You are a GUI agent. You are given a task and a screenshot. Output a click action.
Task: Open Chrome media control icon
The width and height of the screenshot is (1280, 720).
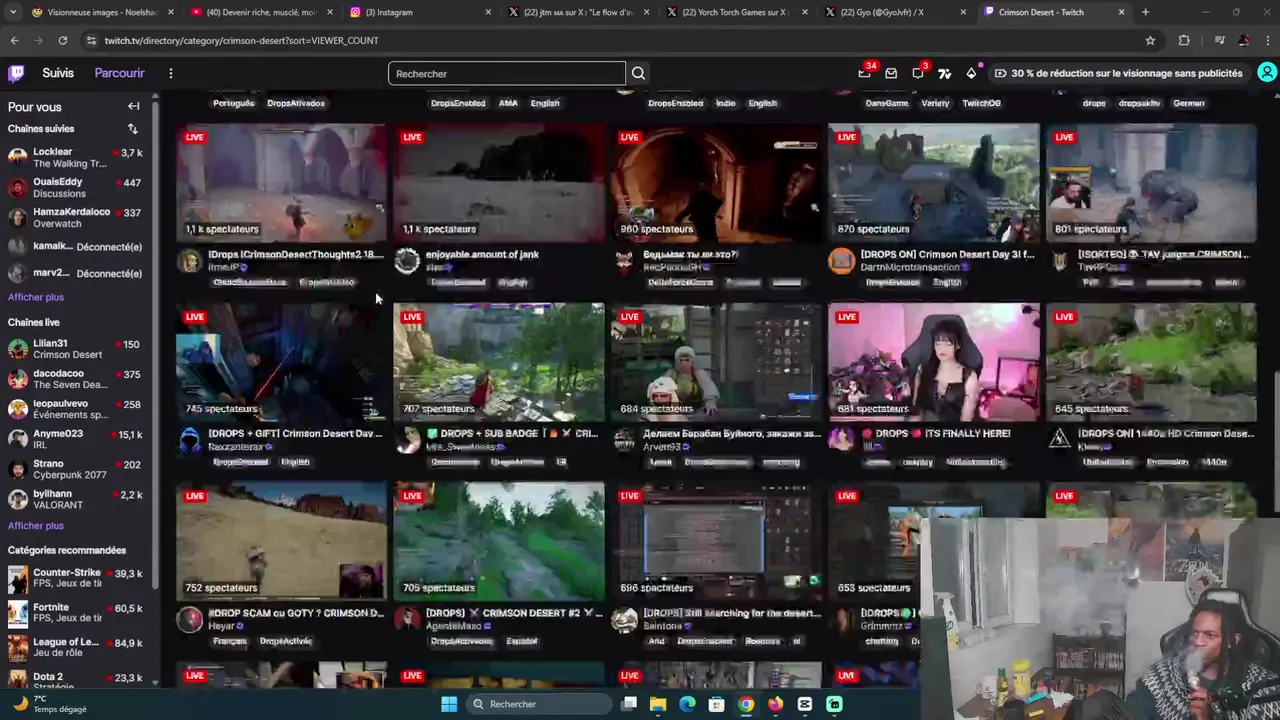tap(1219, 40)
